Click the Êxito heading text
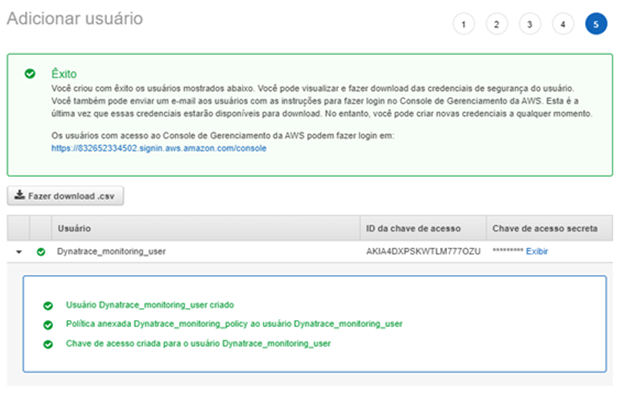 (64, 74)
